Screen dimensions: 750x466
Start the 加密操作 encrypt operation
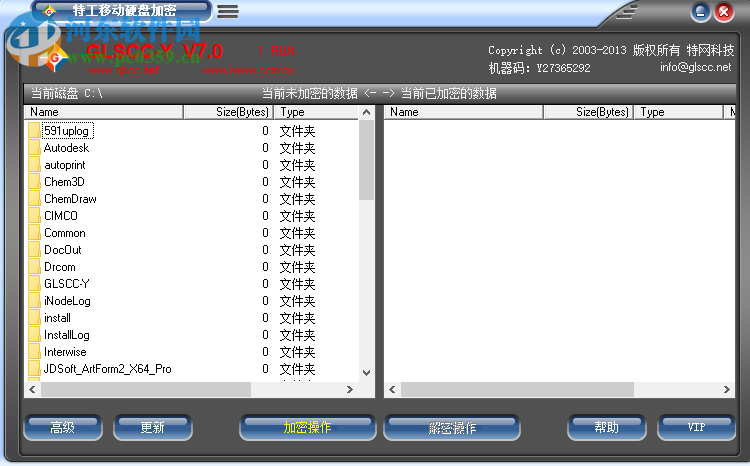(307, 427)
